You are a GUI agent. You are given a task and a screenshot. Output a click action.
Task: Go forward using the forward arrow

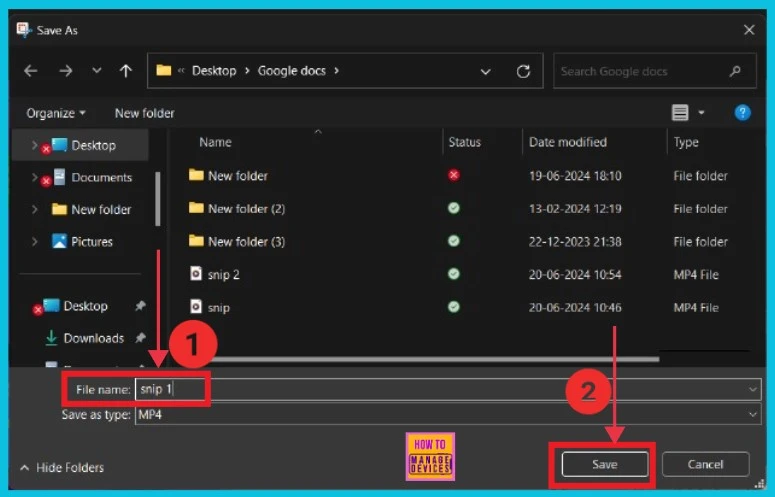click(65, 71)
